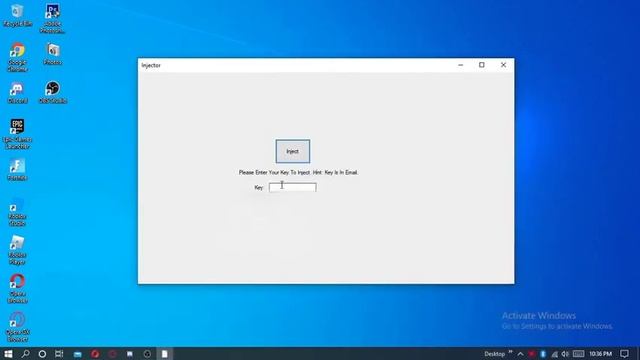Select the Epic Games Launcher shortcut

pos(17,134)
